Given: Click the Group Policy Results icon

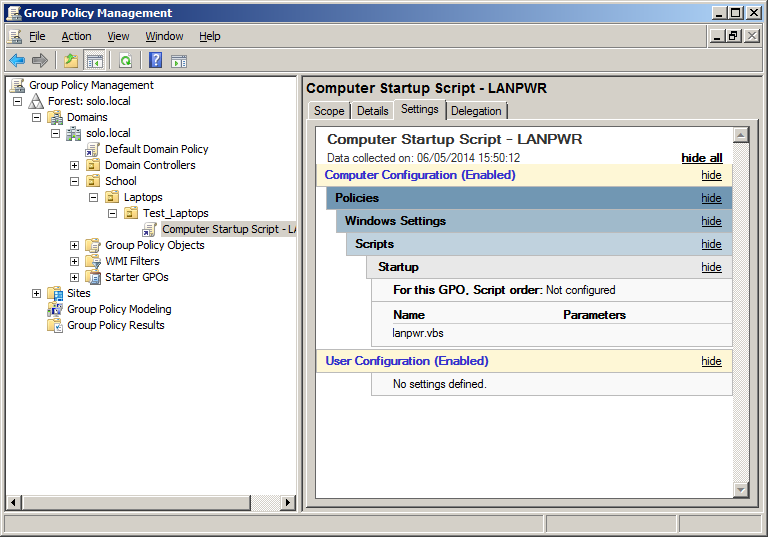Looking at the screenshot, I should pyautogui.click(x=55, y=325).
